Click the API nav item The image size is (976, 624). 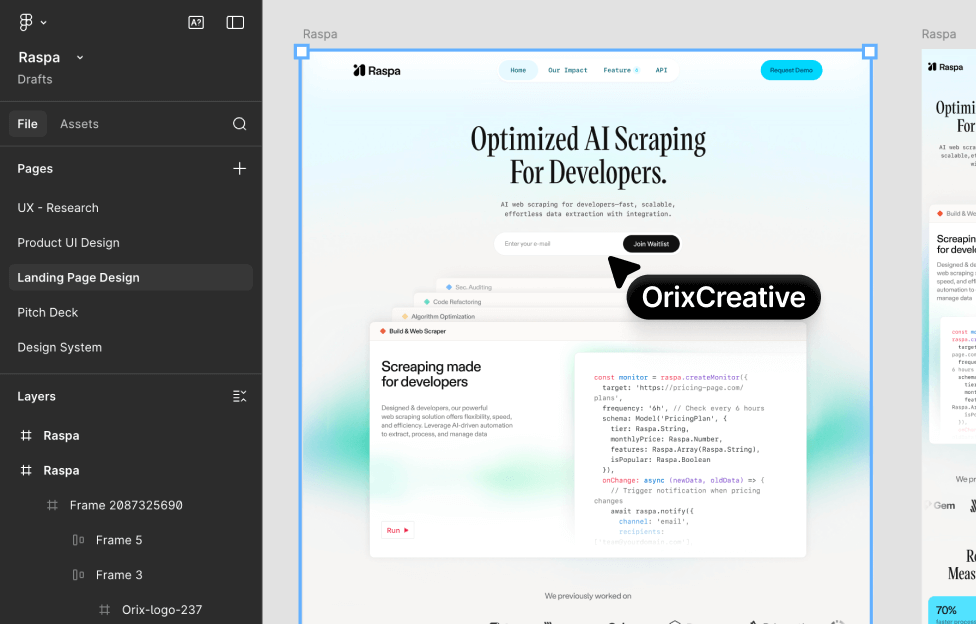(x=661, y=70)
